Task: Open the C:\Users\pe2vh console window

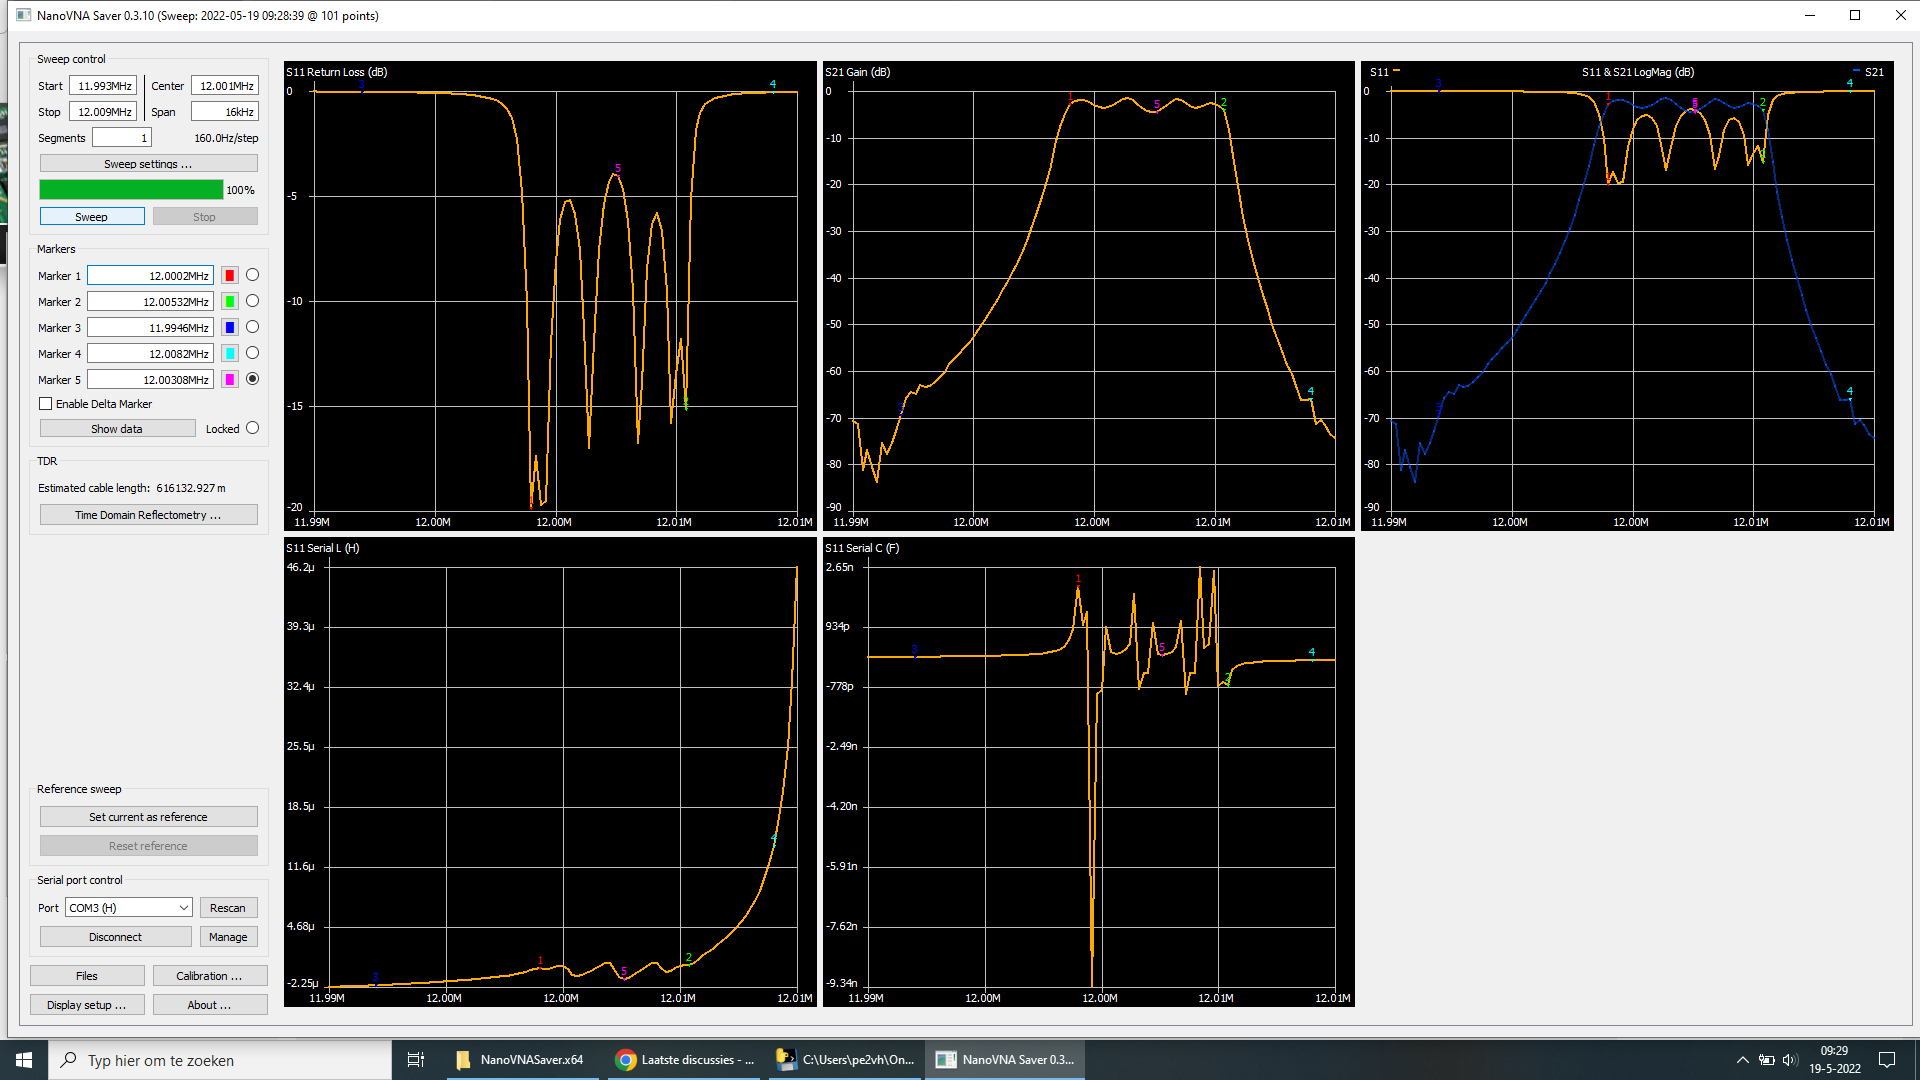Action: 846,1060
